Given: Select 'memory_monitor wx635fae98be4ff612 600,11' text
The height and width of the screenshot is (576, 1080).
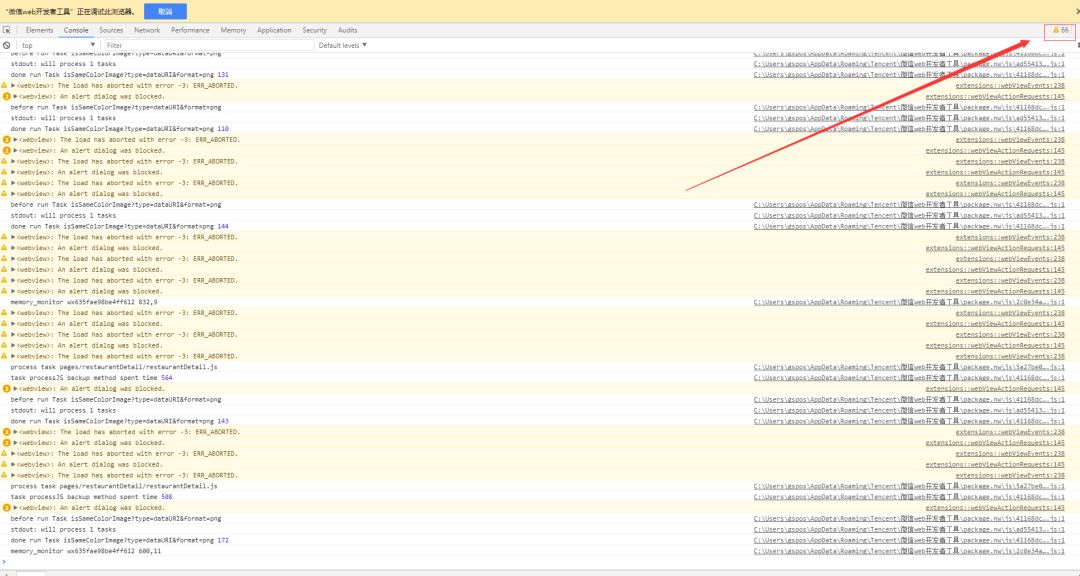Looking at the screenshot, I should click(x=85, y=551).
